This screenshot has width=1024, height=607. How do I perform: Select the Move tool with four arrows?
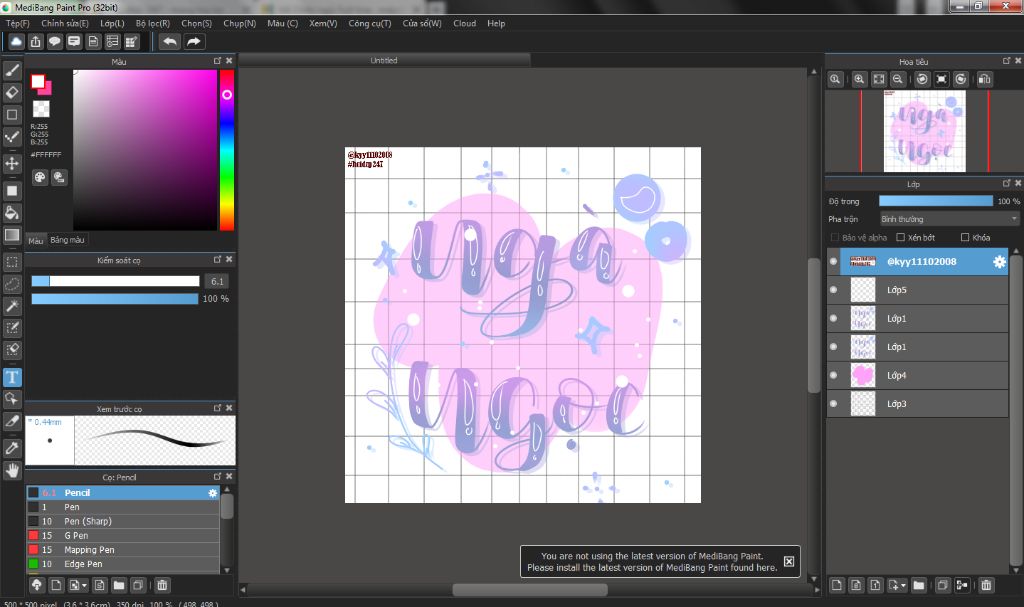click(12, 163)
